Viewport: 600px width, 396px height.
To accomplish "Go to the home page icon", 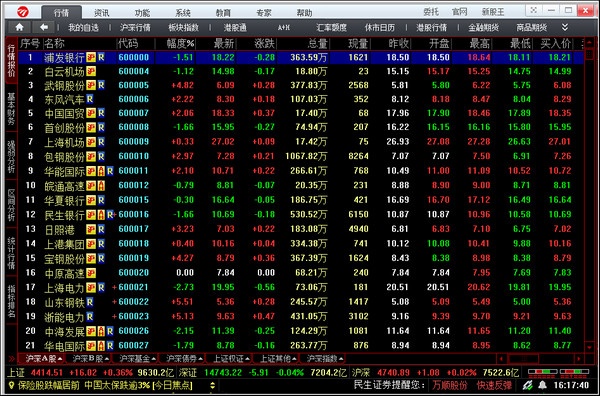I will [19, 27].
